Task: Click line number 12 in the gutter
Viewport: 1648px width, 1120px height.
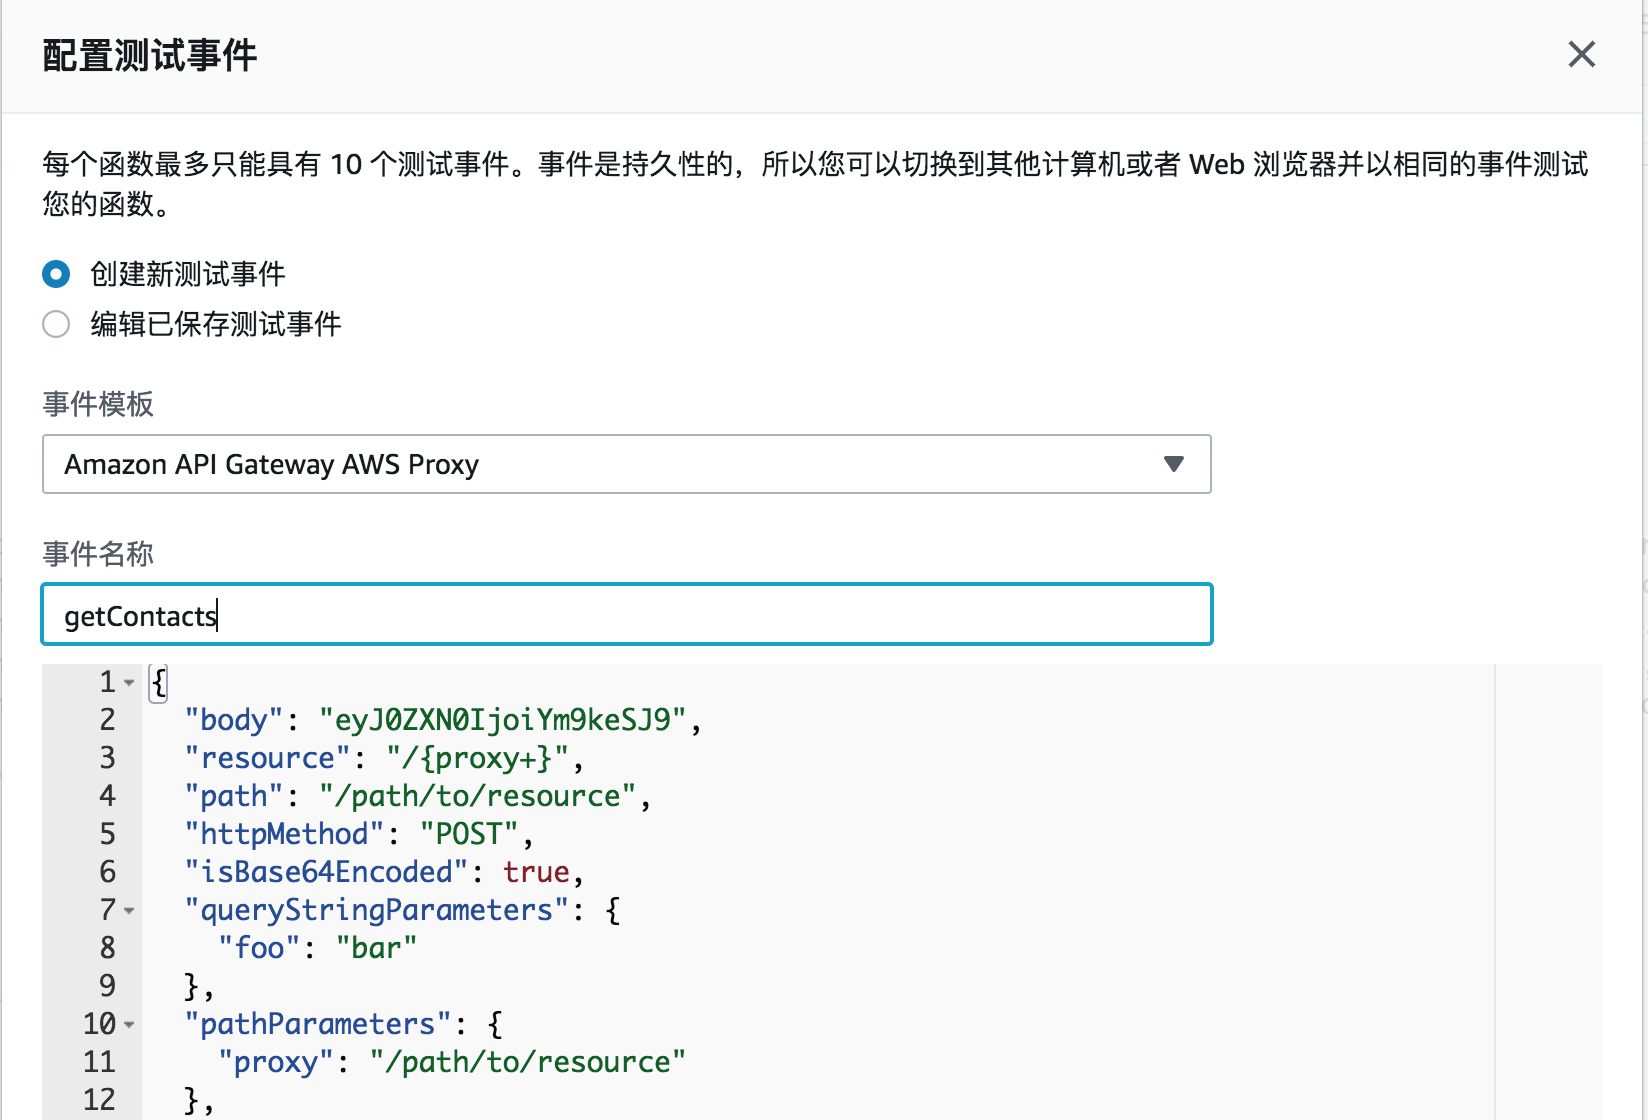Action: pos(99,1100)
